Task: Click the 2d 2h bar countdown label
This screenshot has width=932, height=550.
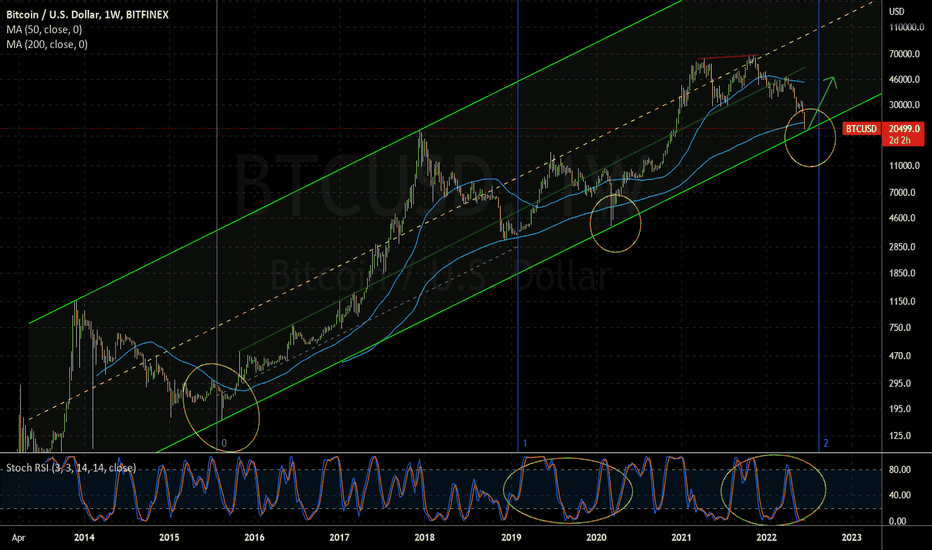Action: click(899, 140)
